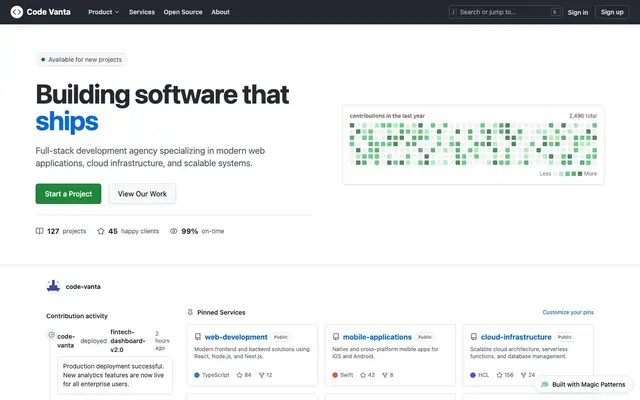
Task: Focus the Search or jump to field
Action: point(505,12)
